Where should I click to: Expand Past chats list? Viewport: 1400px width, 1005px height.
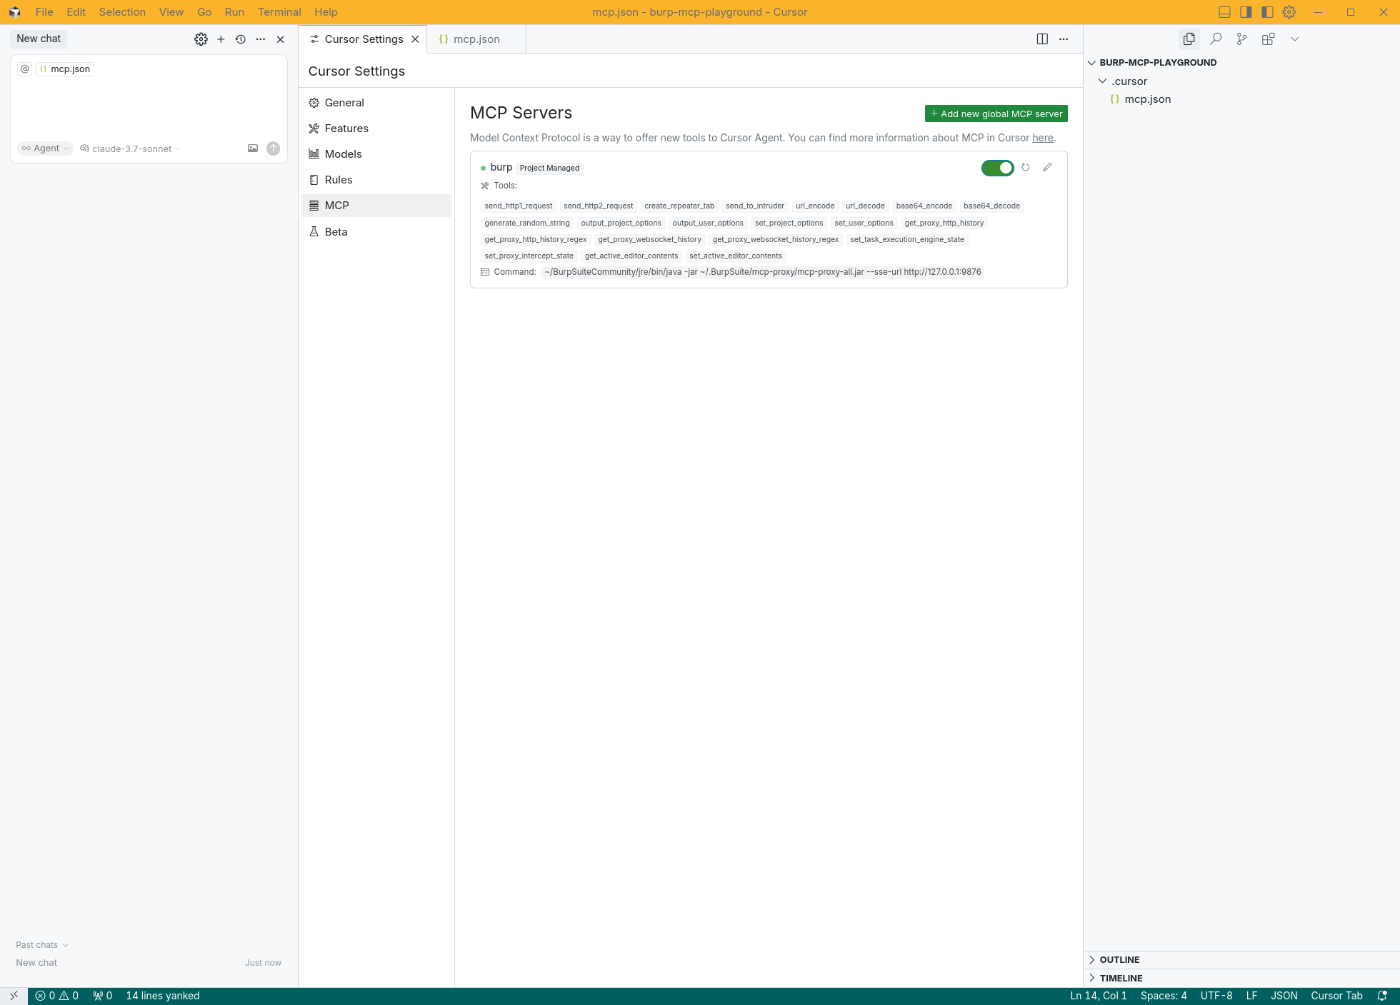pyautogui.click(x=42, y=945)
